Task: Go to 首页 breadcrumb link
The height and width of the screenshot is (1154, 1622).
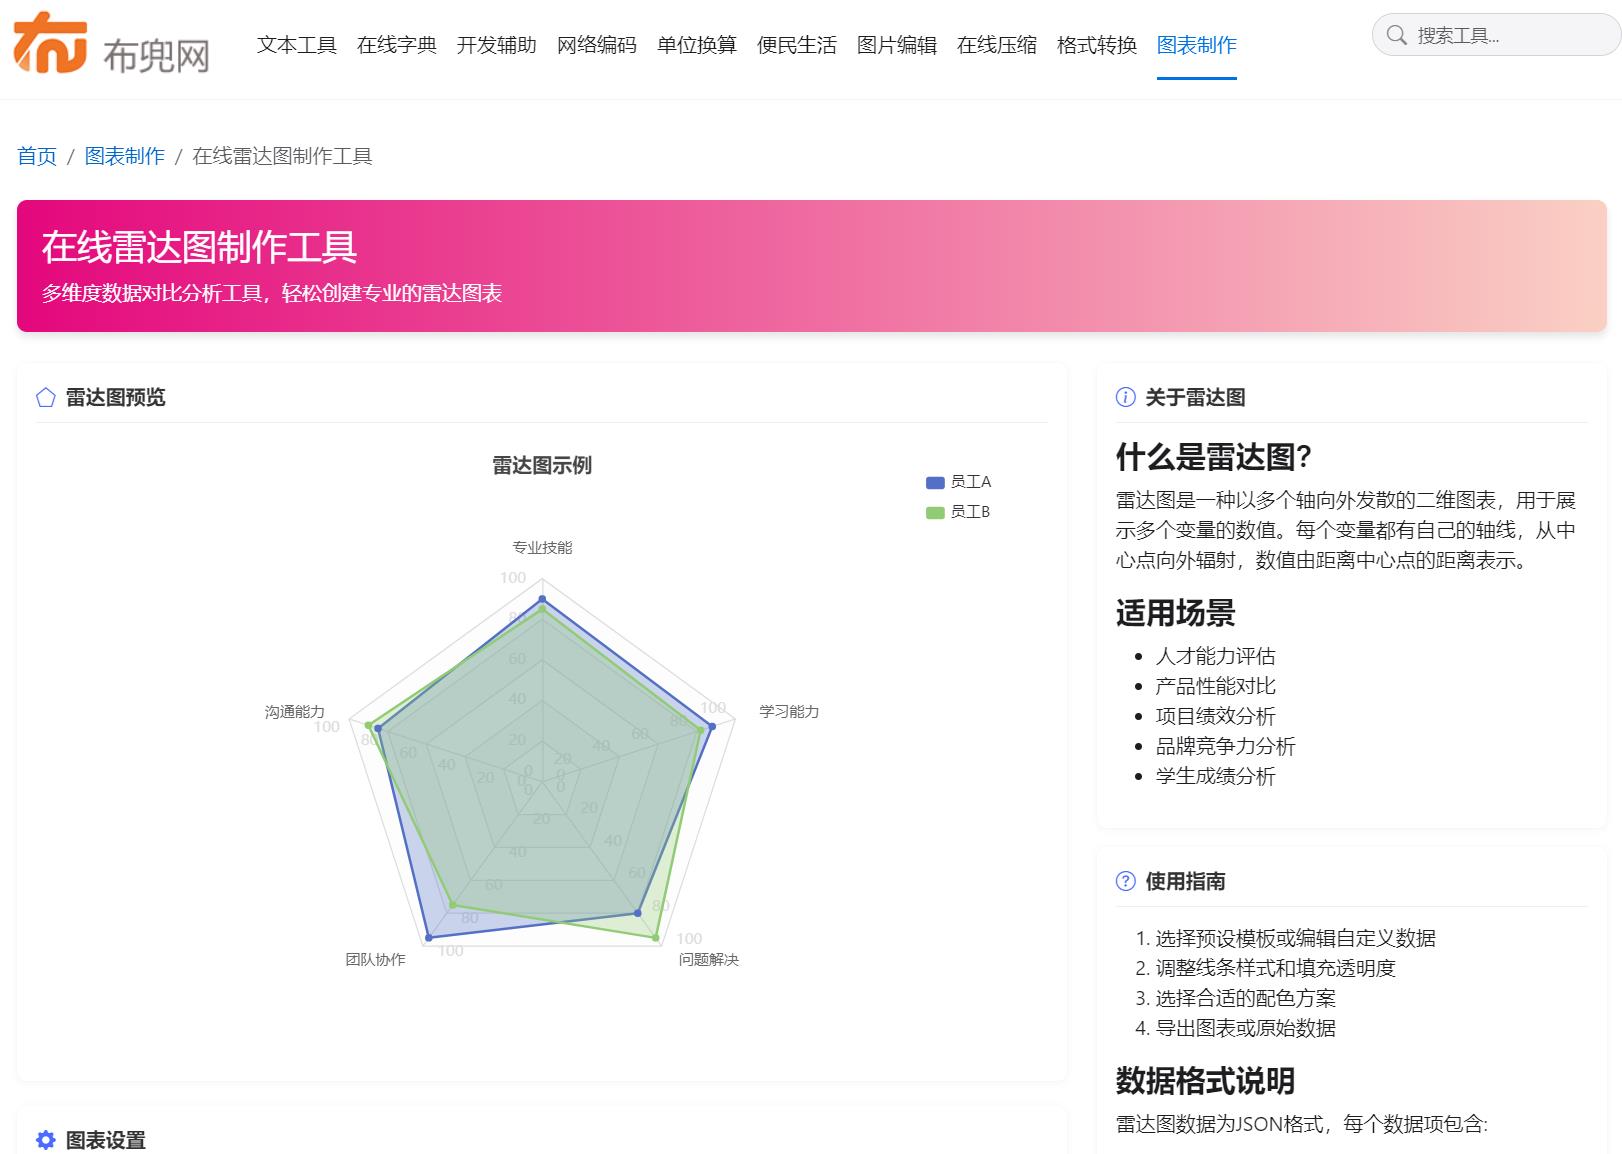Action: coord(37,156)
